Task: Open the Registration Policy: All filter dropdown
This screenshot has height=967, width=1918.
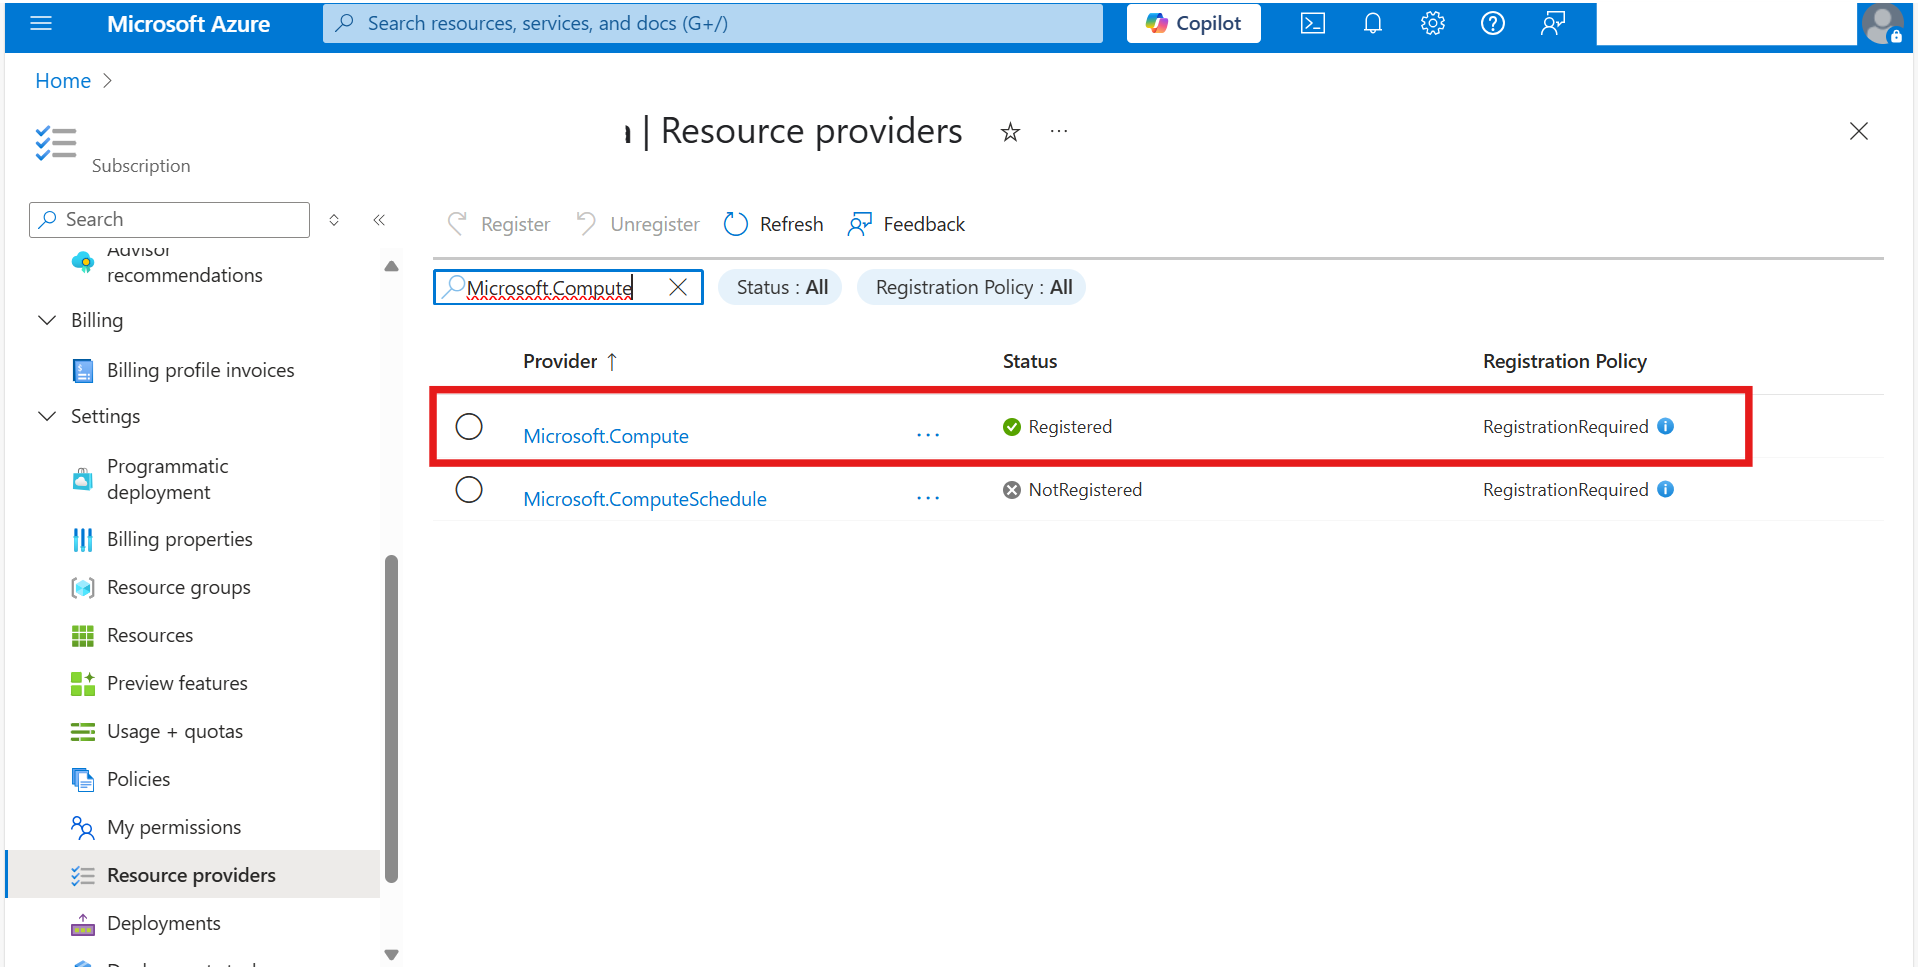Action: pyautogui.click(x=970, y=287)
